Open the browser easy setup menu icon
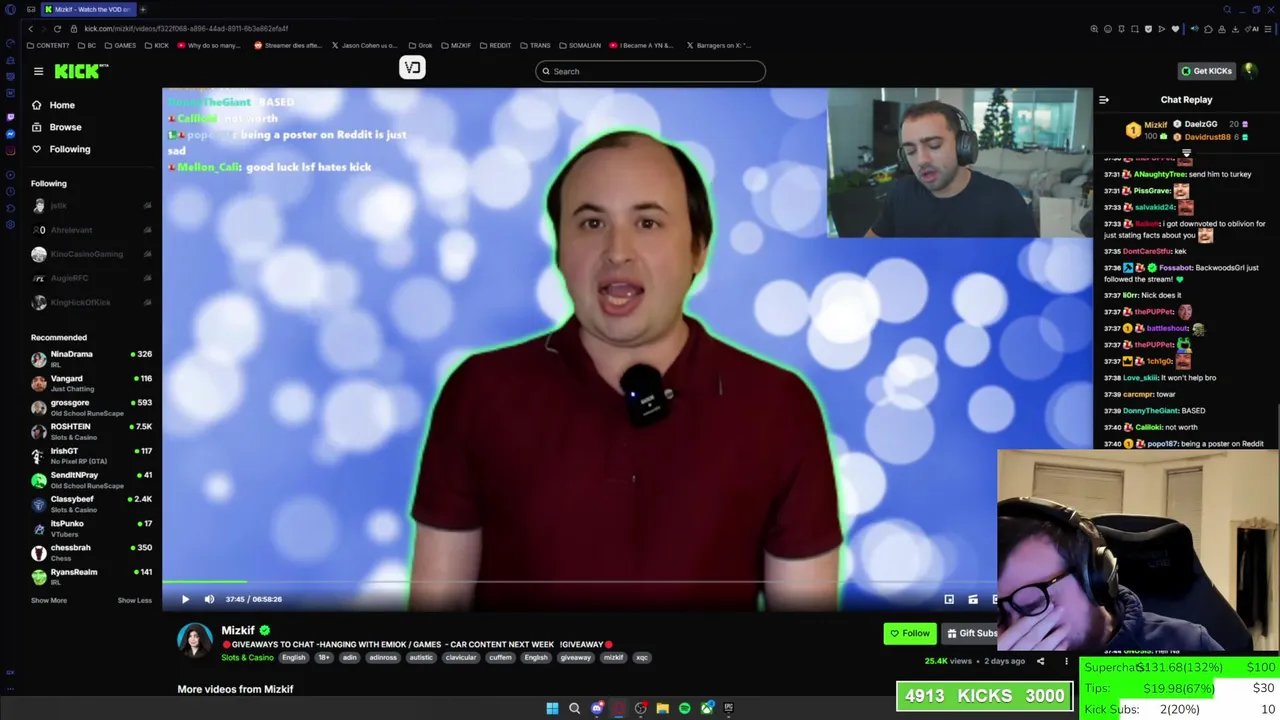Viewport: 1280px width, 720px height. [x=1269, y=29]
